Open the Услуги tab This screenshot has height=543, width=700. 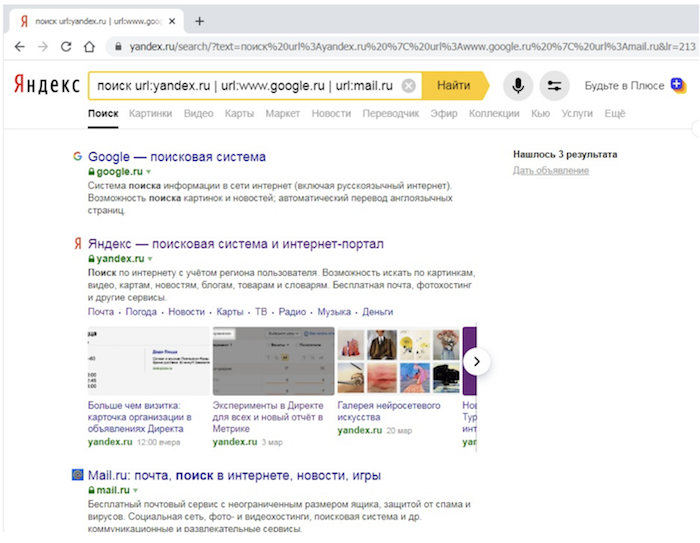click(577, 113)
